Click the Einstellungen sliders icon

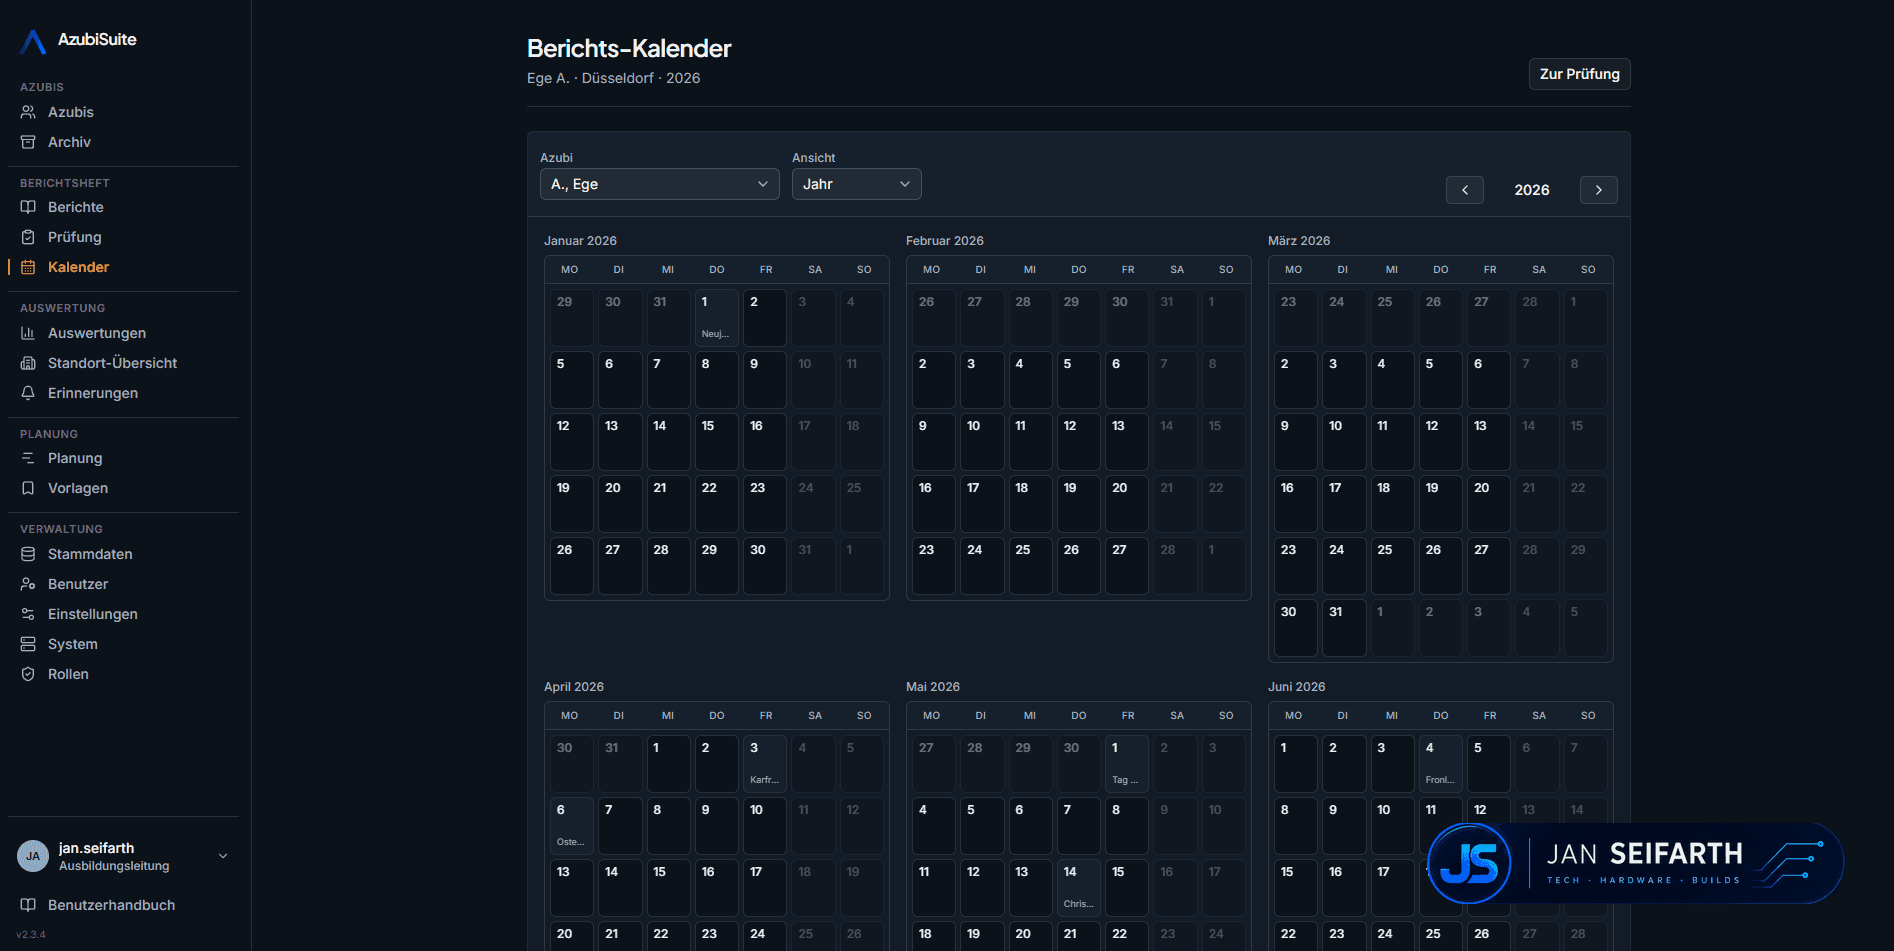(x=28, y=614)
